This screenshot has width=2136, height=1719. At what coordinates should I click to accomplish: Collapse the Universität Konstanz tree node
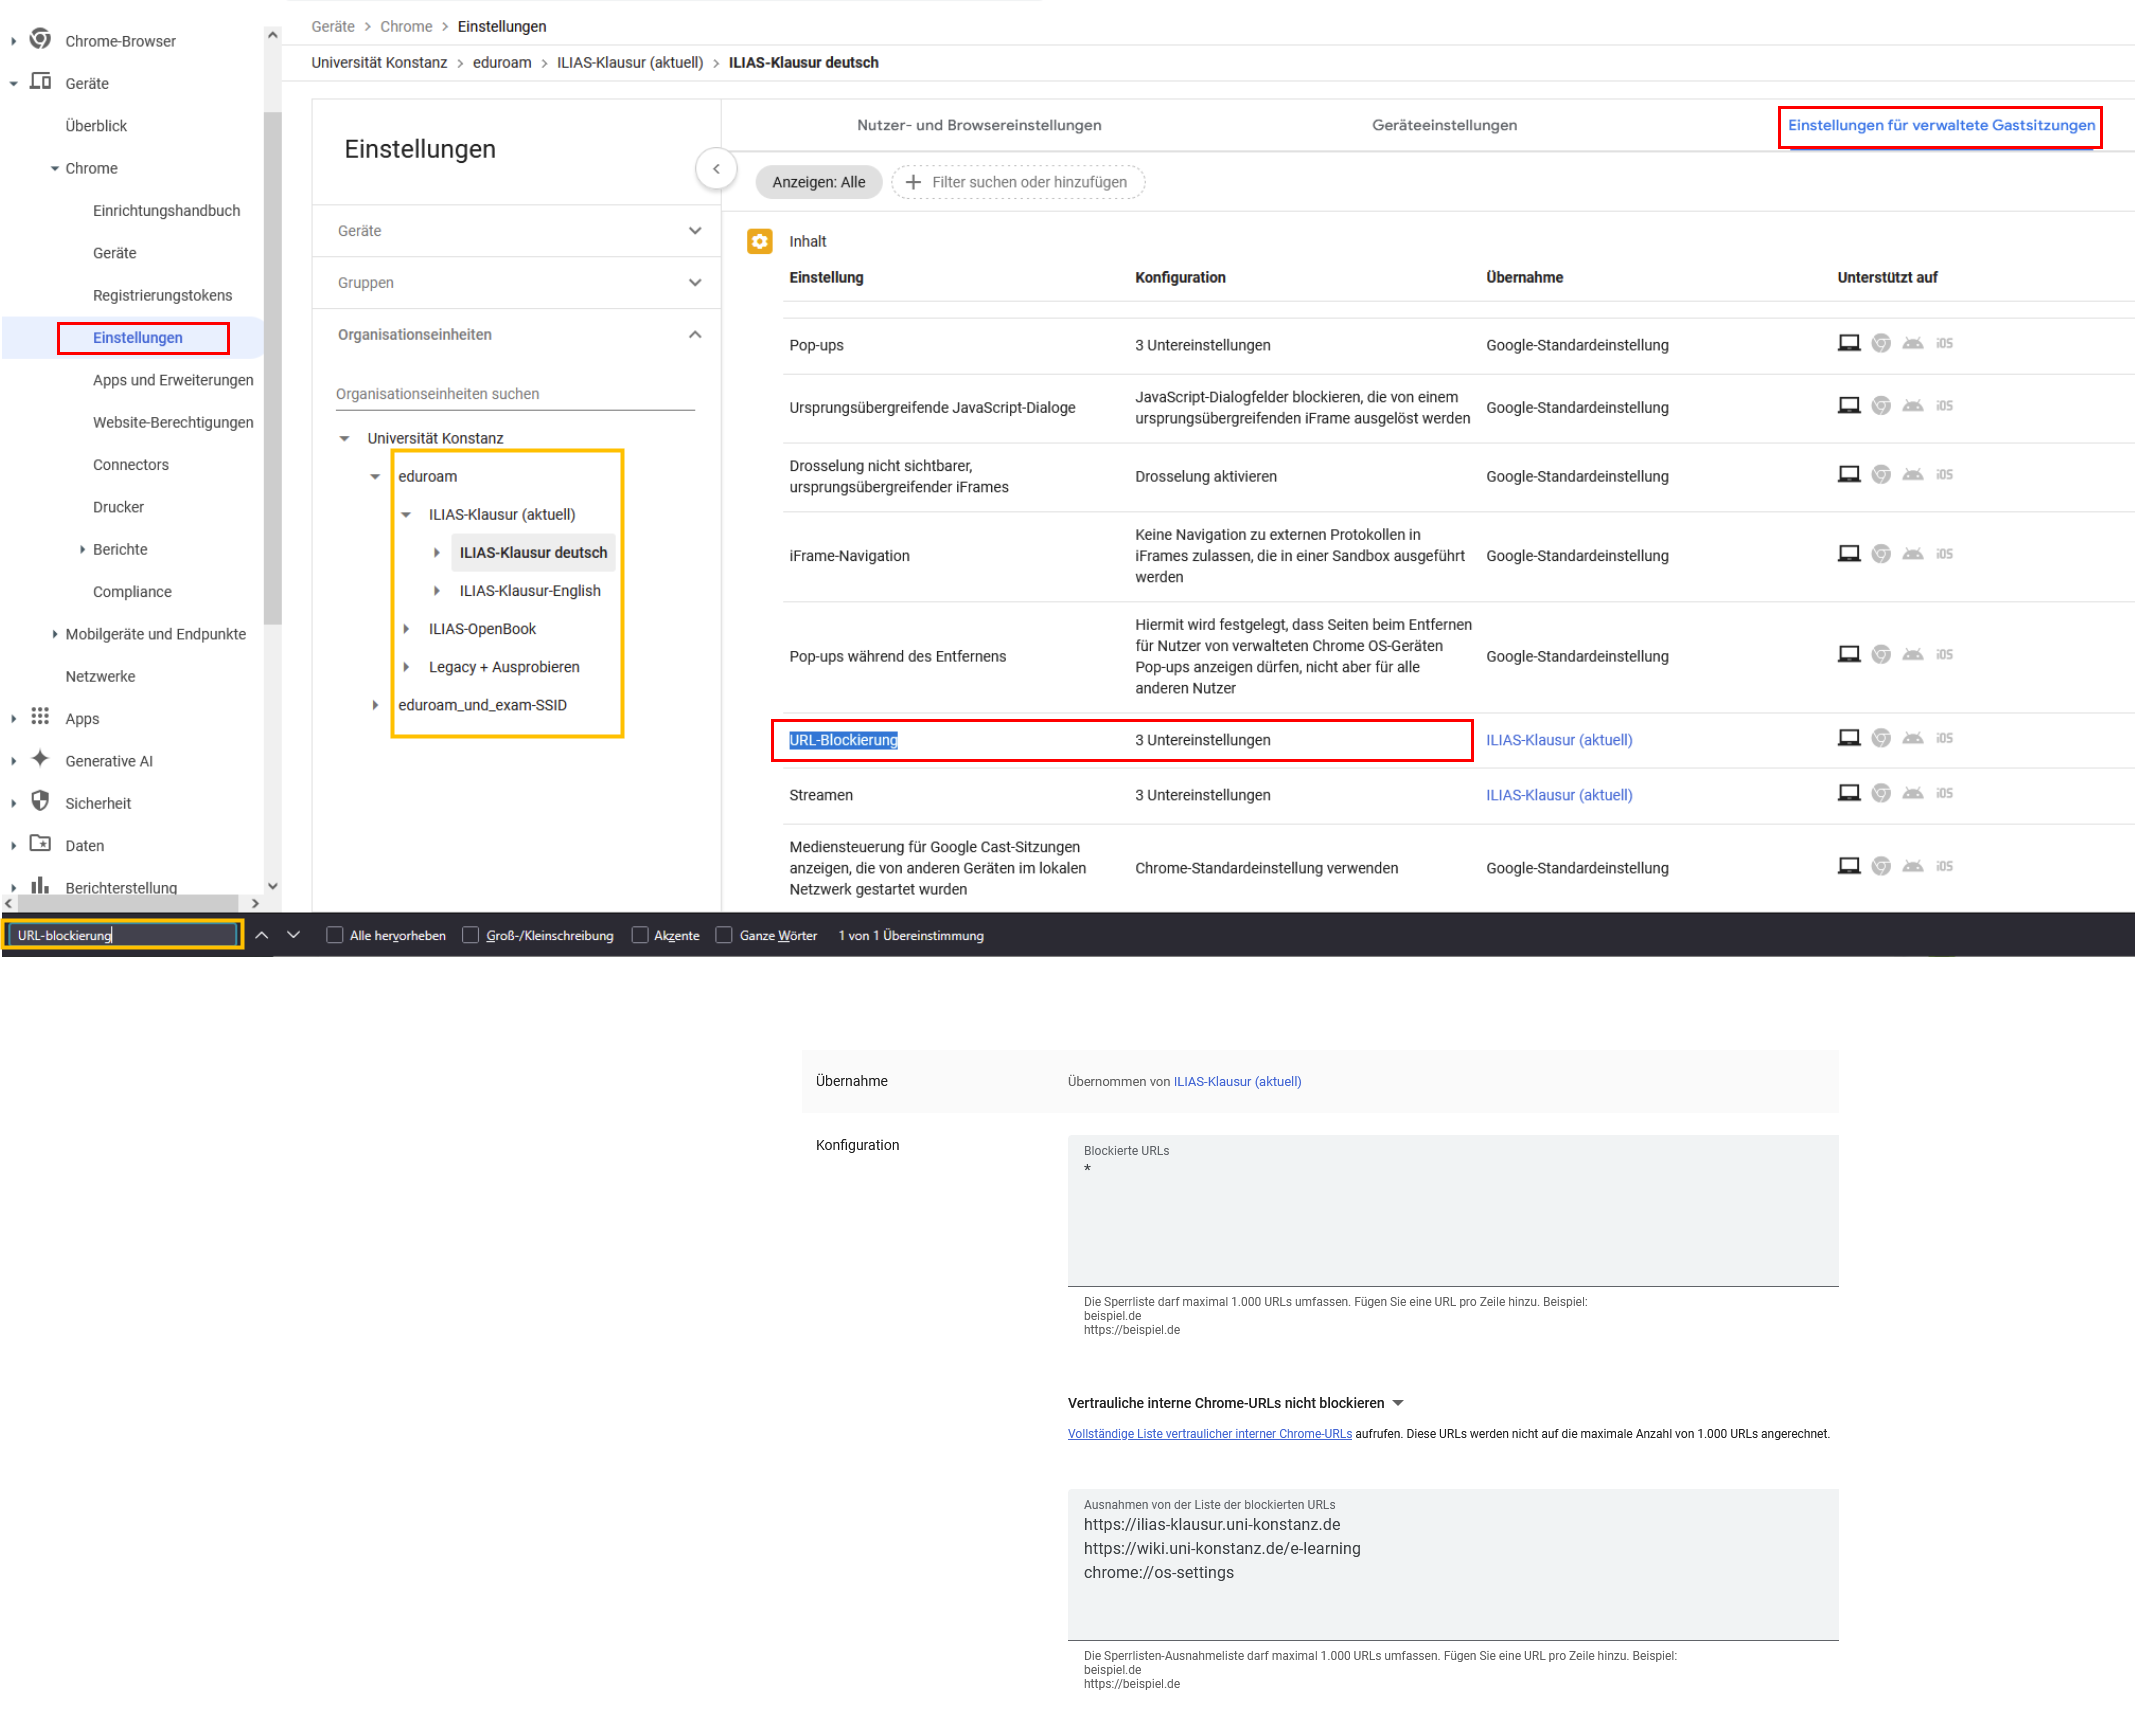(x=345, y=438)
